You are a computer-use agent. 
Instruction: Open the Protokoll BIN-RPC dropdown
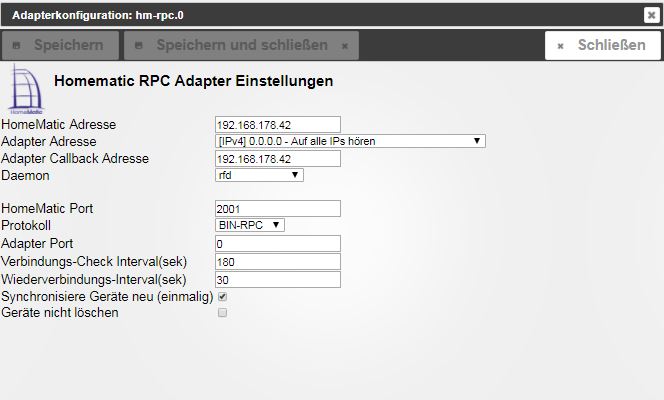coord(250,225)
